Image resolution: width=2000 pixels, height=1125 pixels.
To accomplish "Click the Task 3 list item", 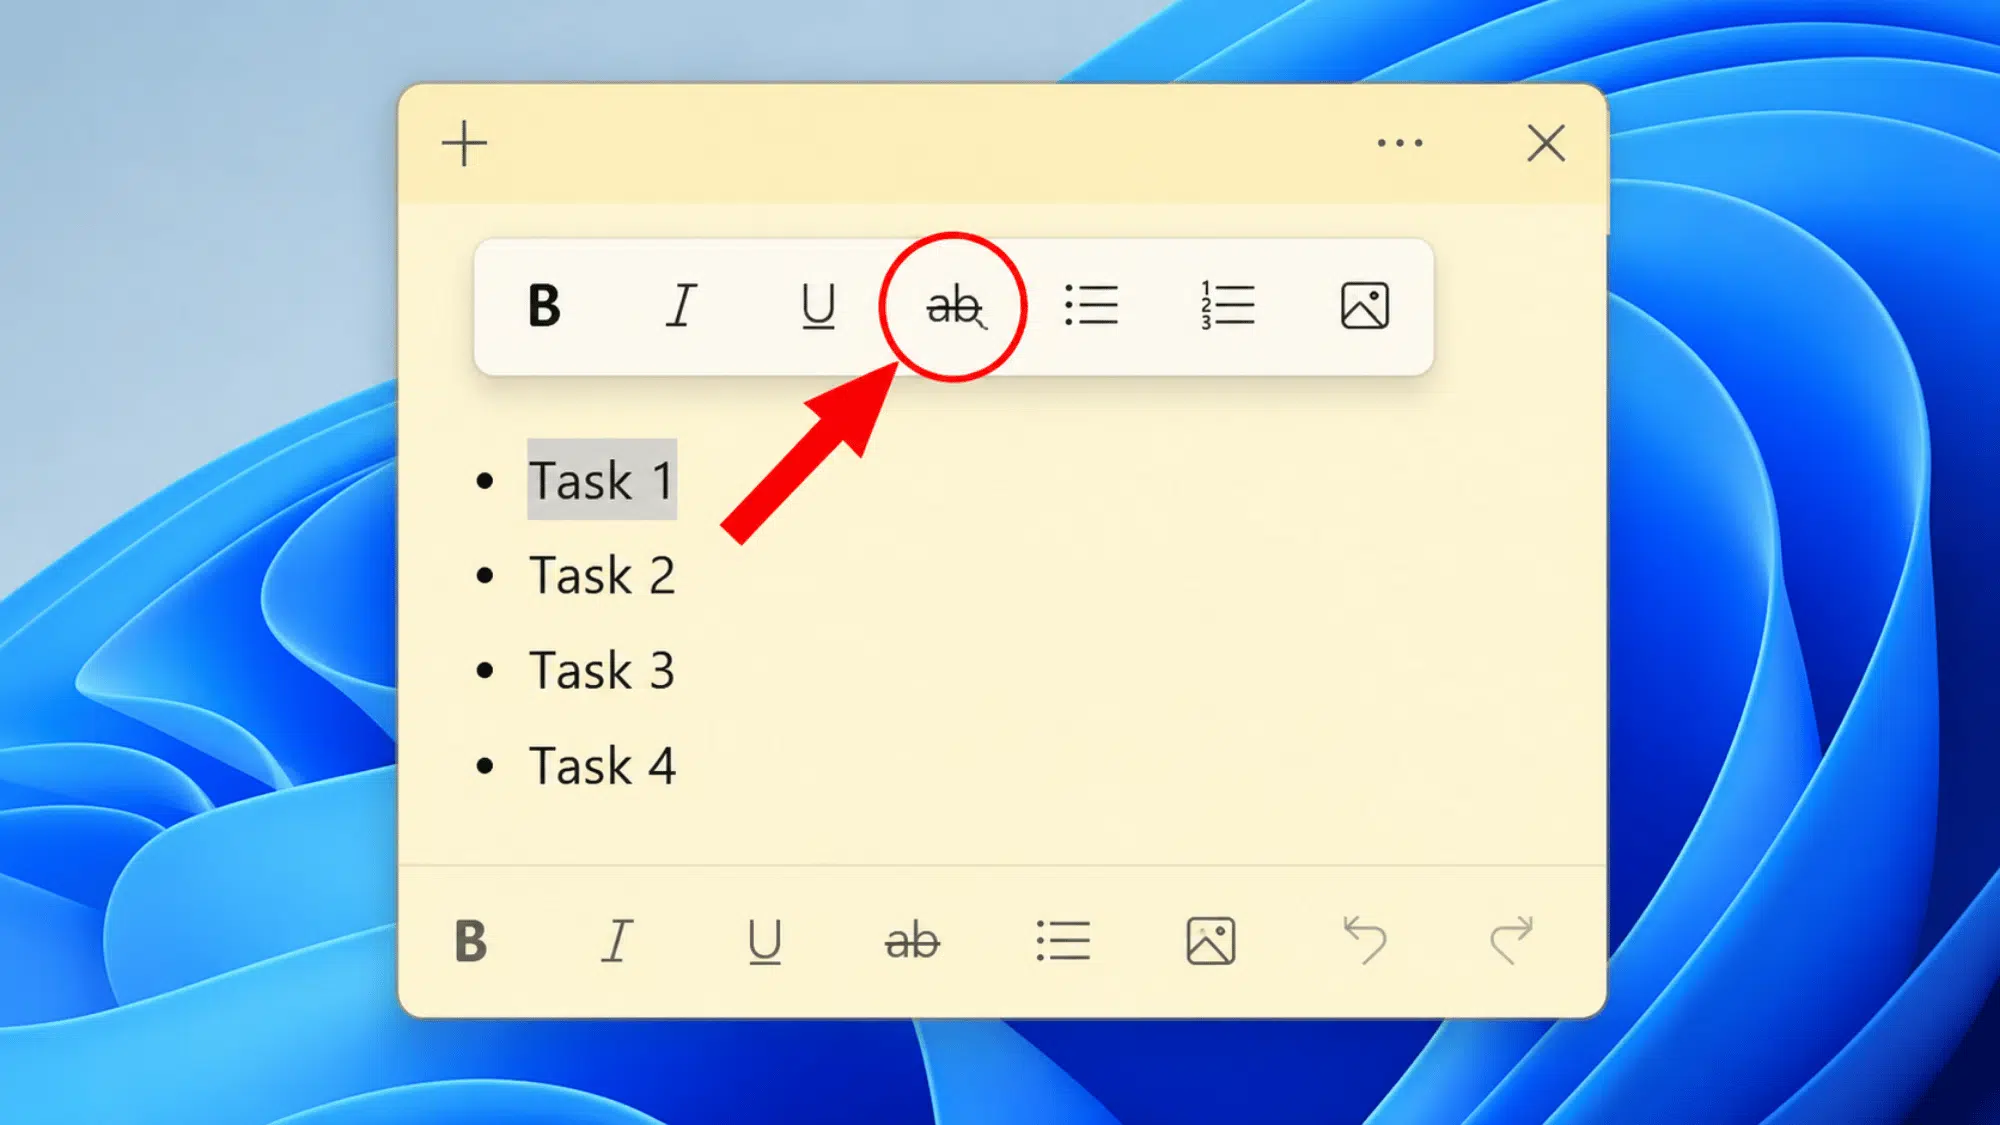I will (602, 671).
